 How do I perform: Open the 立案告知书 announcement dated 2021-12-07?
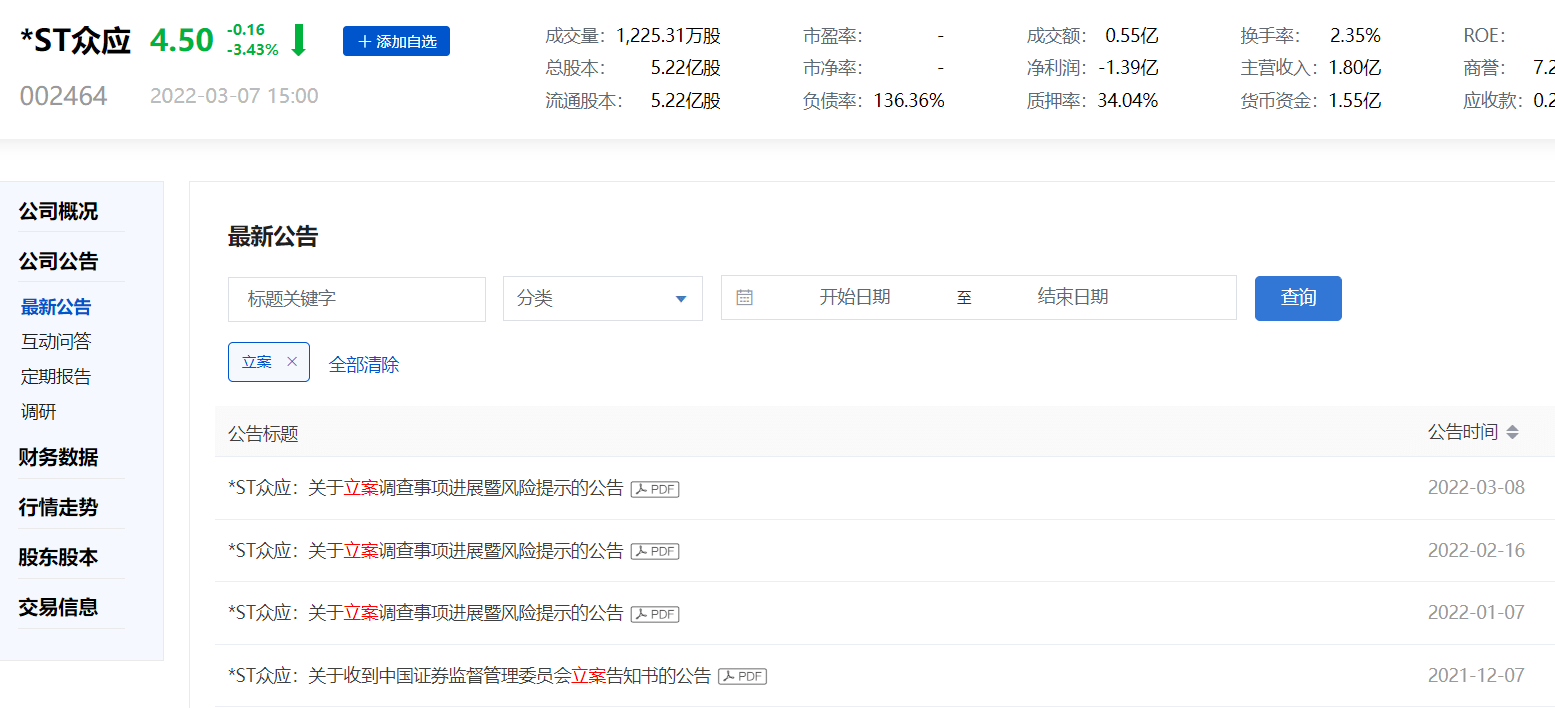(x=468, y=676)
